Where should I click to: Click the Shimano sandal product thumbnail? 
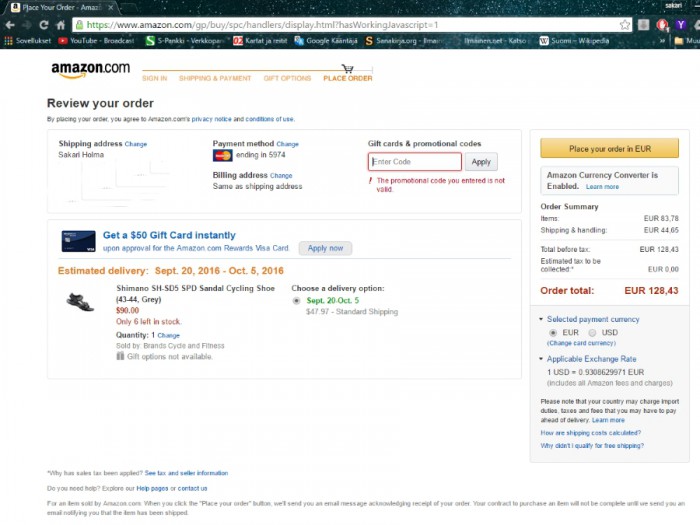coord(80,302)
